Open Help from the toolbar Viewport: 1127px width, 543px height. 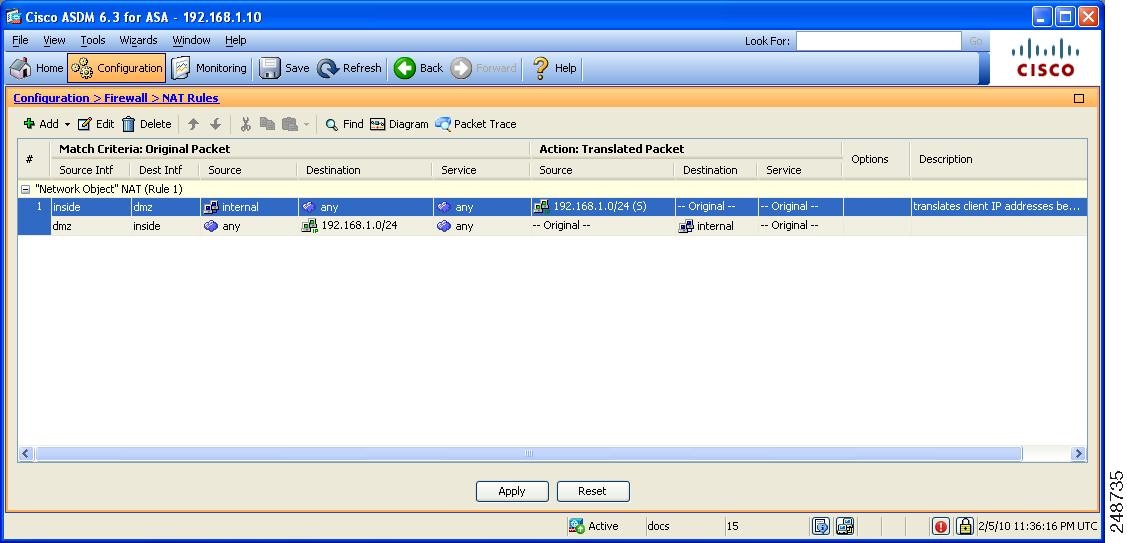(554, 68)
